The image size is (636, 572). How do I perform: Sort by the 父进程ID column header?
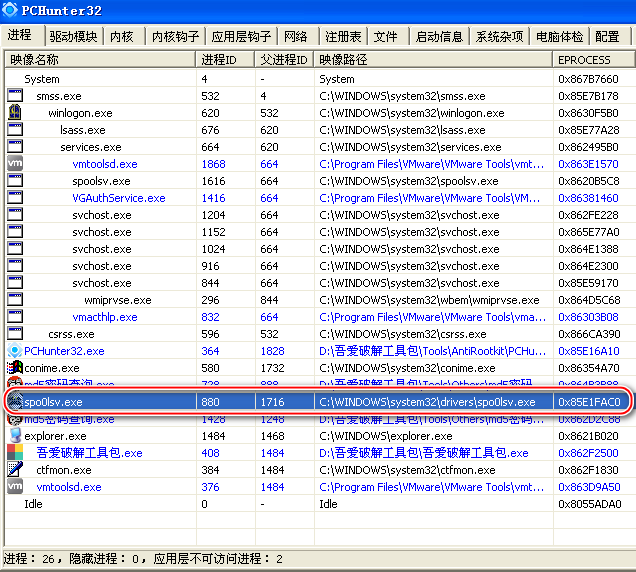[284, 60]
